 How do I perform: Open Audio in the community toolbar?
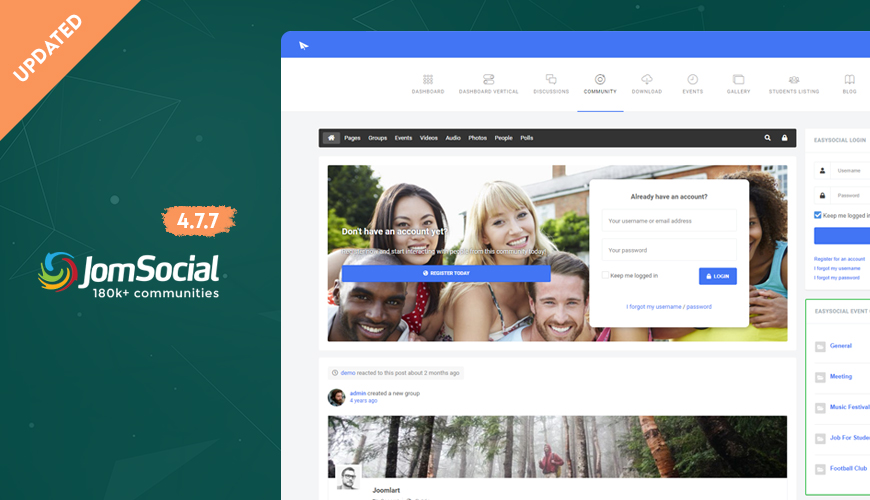453,138
